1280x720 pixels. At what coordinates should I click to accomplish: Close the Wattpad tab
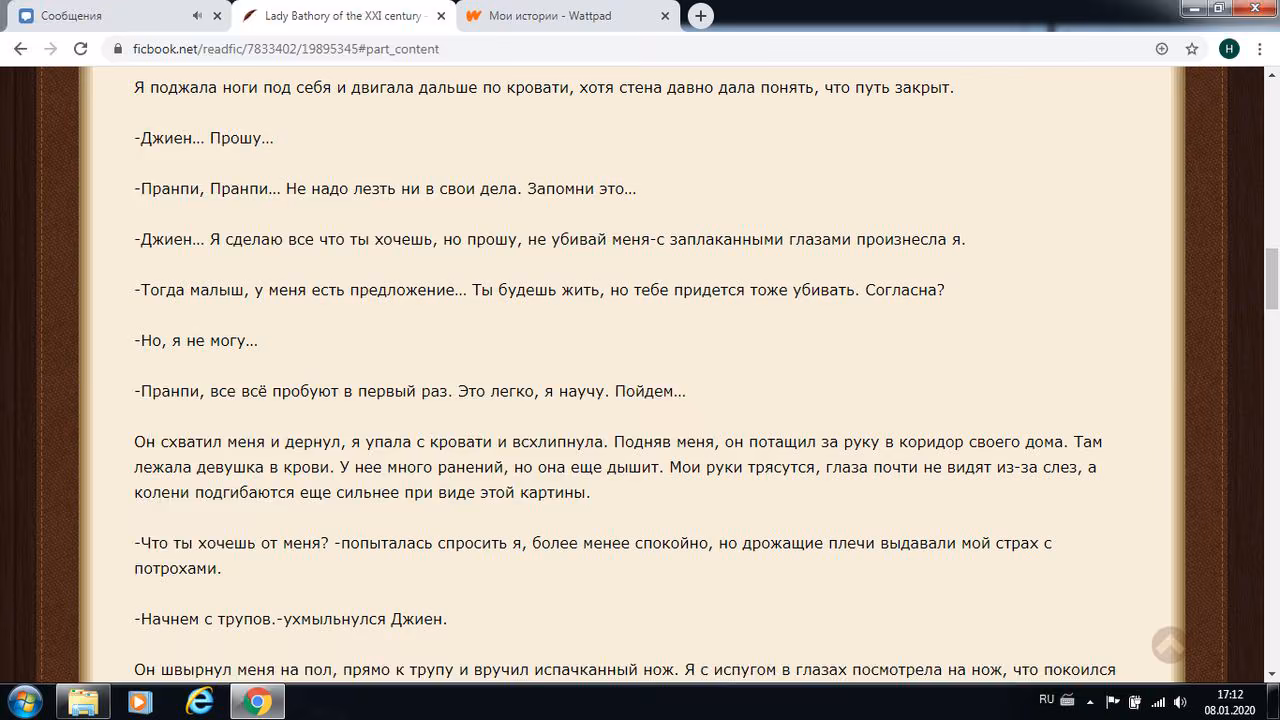(x=665, y=16)
